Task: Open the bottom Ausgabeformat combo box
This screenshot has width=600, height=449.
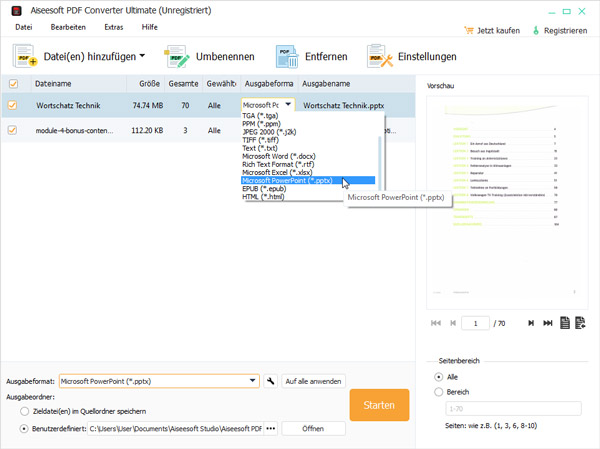Action: click(158, 381)
